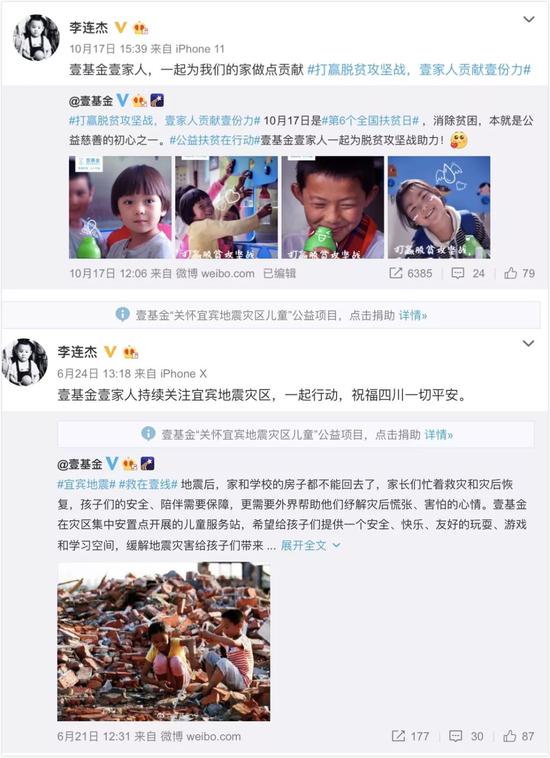Image resolution: width=550 pixels, height=758 pixels.
Task: Open the second post's top-right chevron menu
Action: [x=529, y=344]
